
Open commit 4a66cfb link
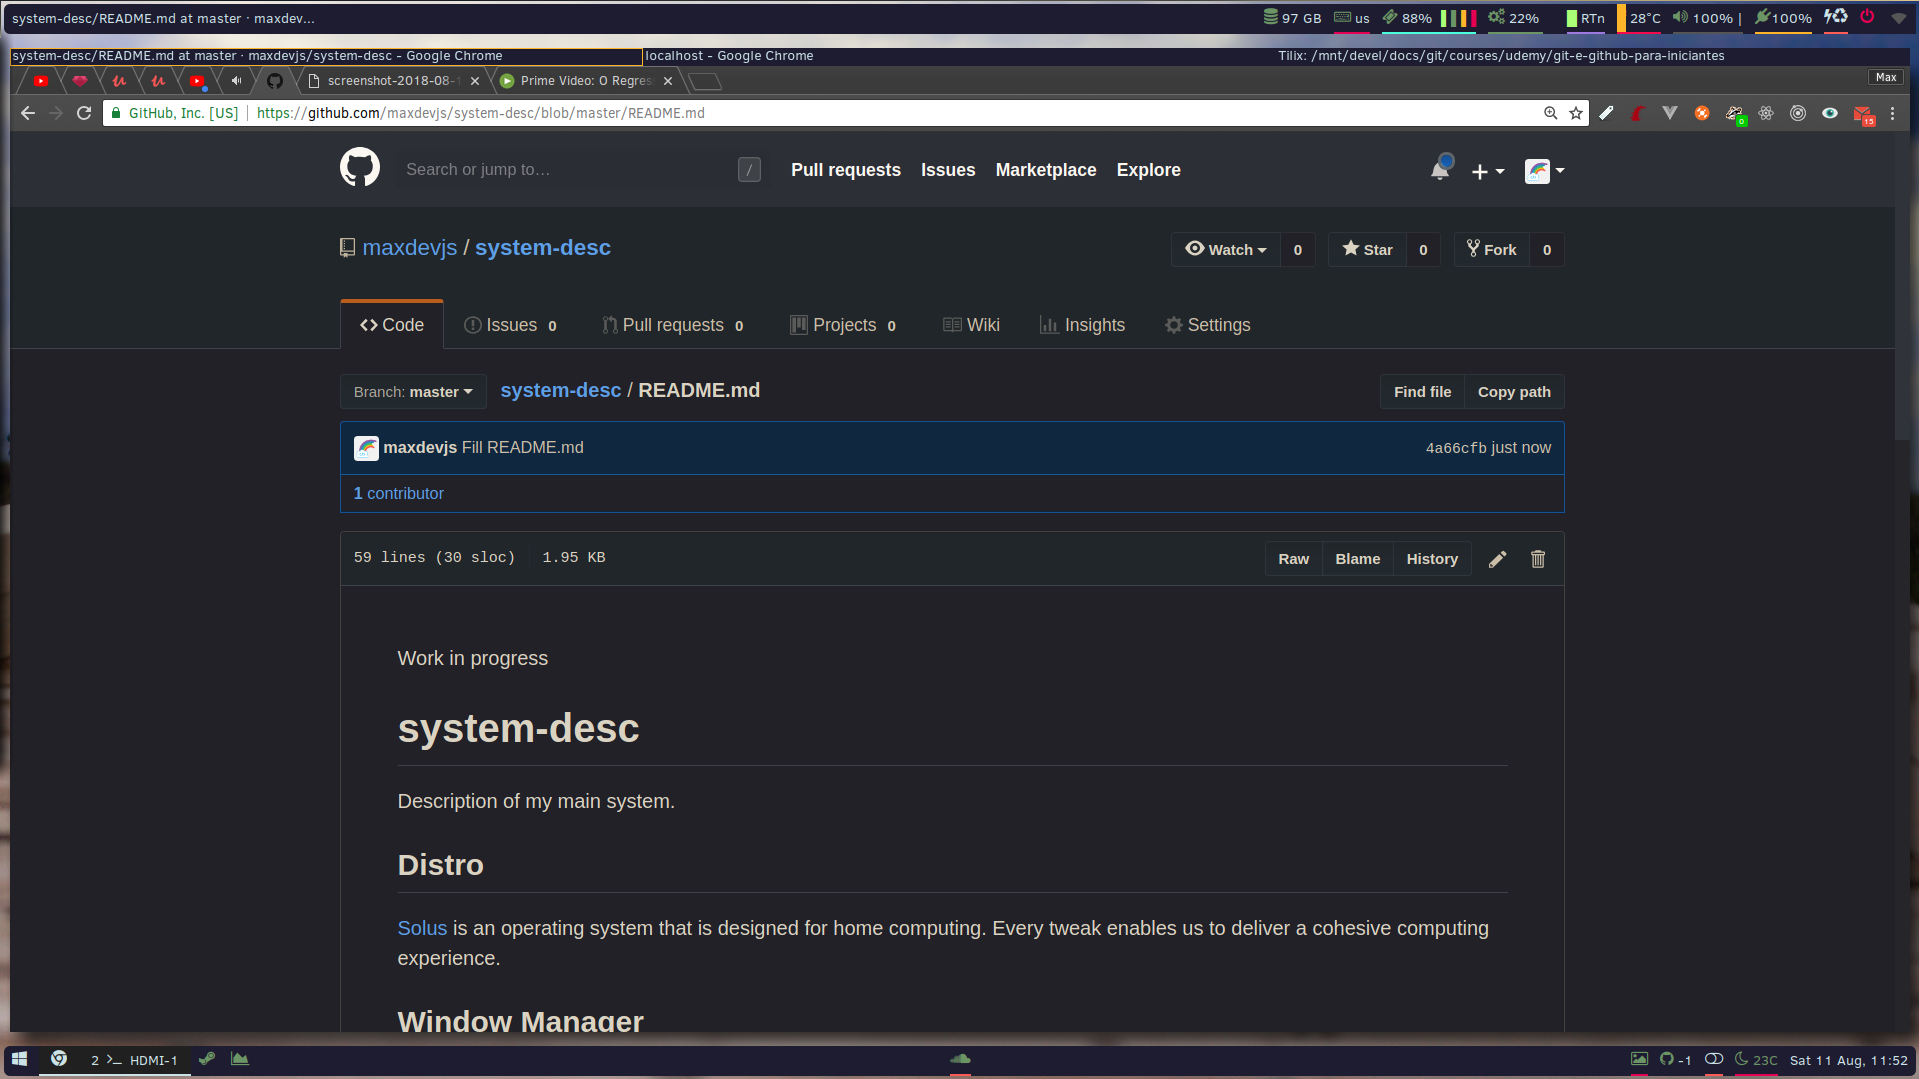[1456, 448]
